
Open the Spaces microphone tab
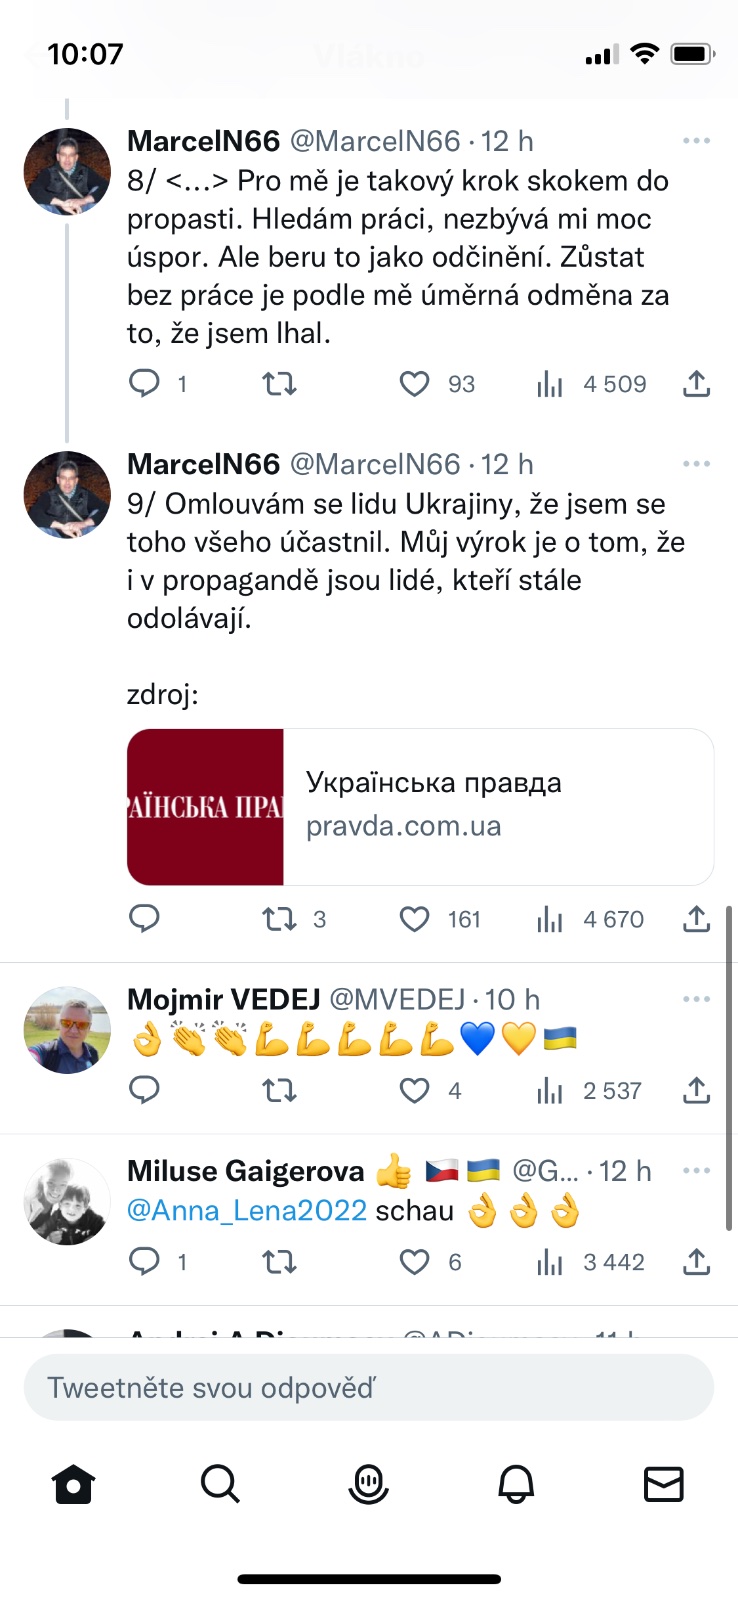(368, 1485)
